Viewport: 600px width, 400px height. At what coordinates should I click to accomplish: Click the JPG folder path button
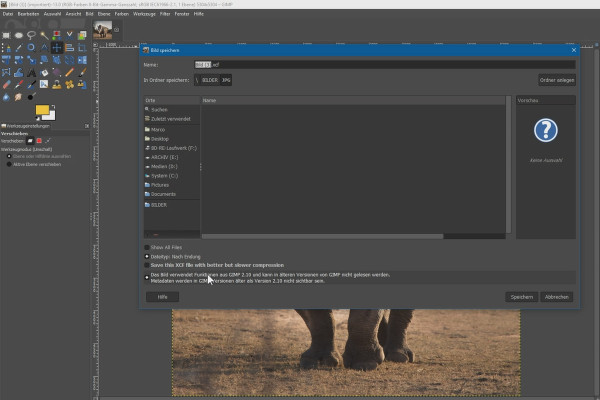pyautogui.click(x=226, y=80)
